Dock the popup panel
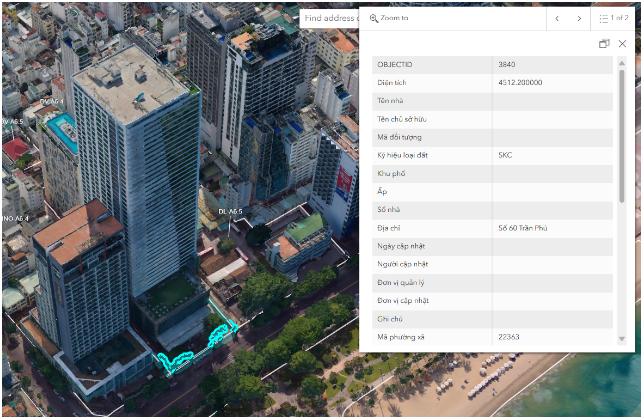Screen dimensions: 644x420 [604, 44]
